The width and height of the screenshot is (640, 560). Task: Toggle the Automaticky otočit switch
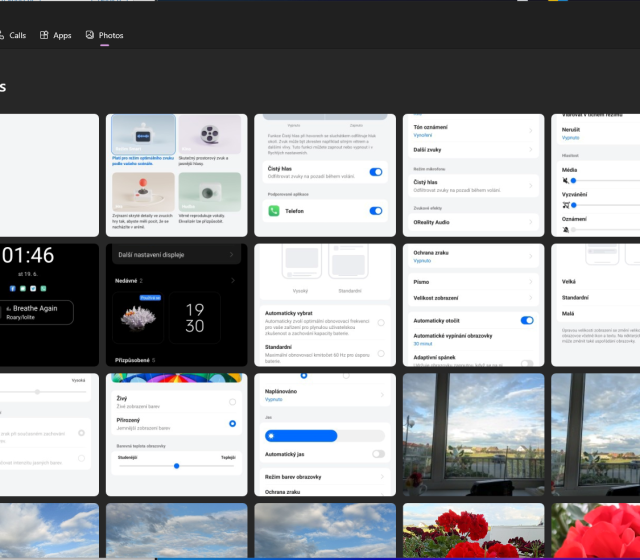coord(527,320)
